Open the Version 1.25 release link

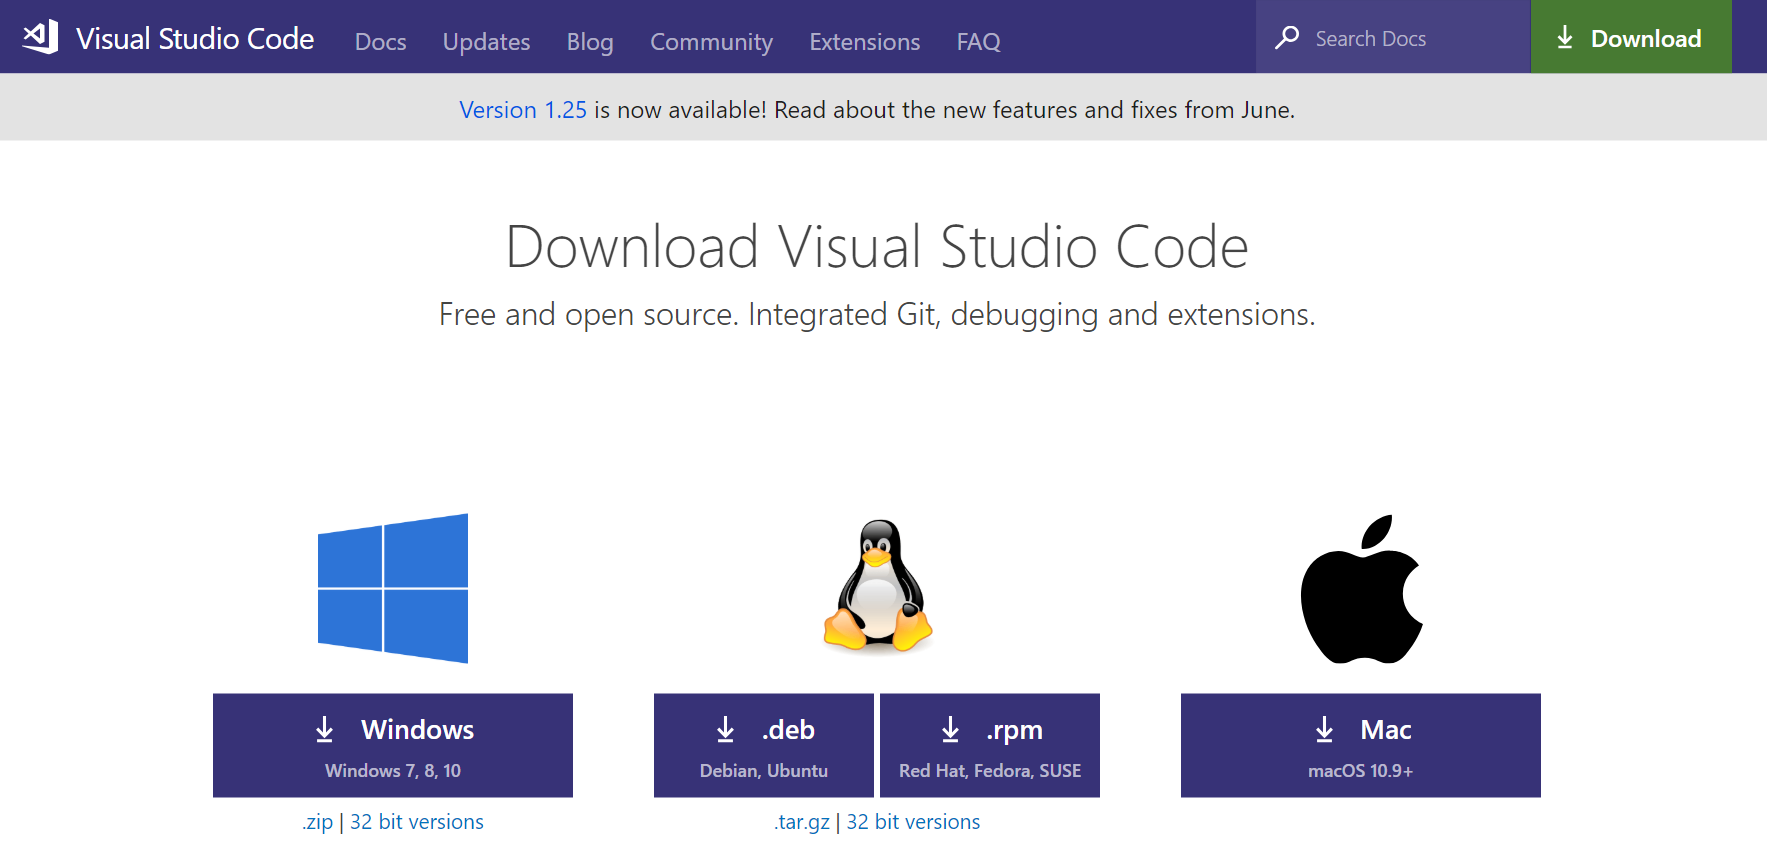[x=523, y=110]
